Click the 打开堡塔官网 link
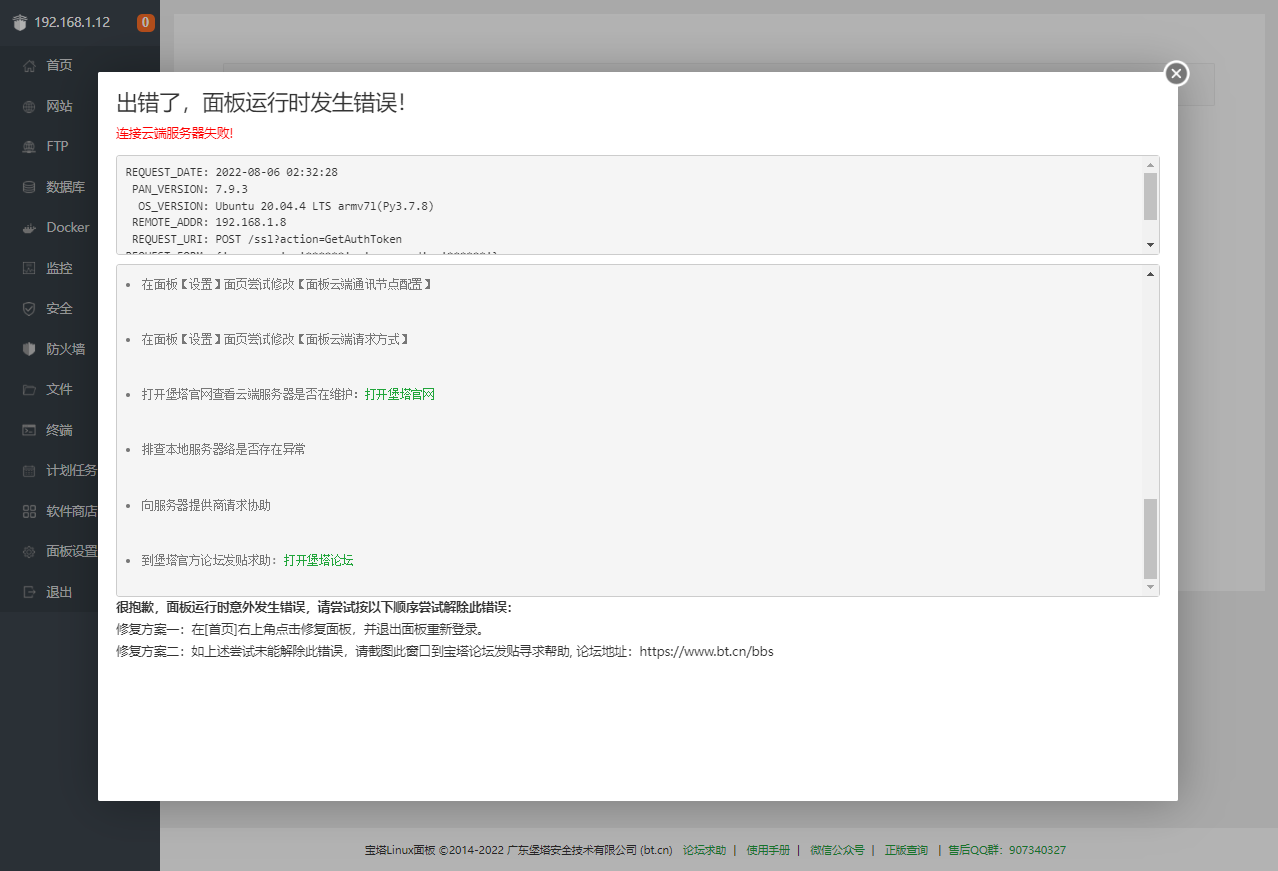1278x871 pixels. pos(400,394)
